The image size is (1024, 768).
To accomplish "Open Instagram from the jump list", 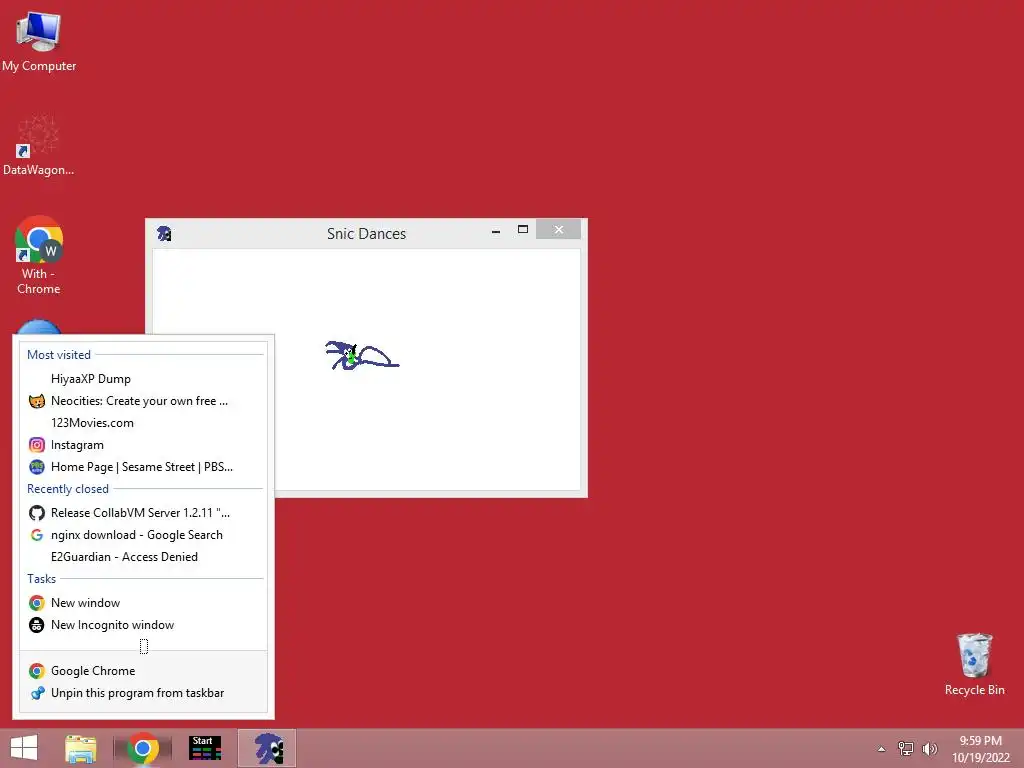I will [x=143, y=445].
